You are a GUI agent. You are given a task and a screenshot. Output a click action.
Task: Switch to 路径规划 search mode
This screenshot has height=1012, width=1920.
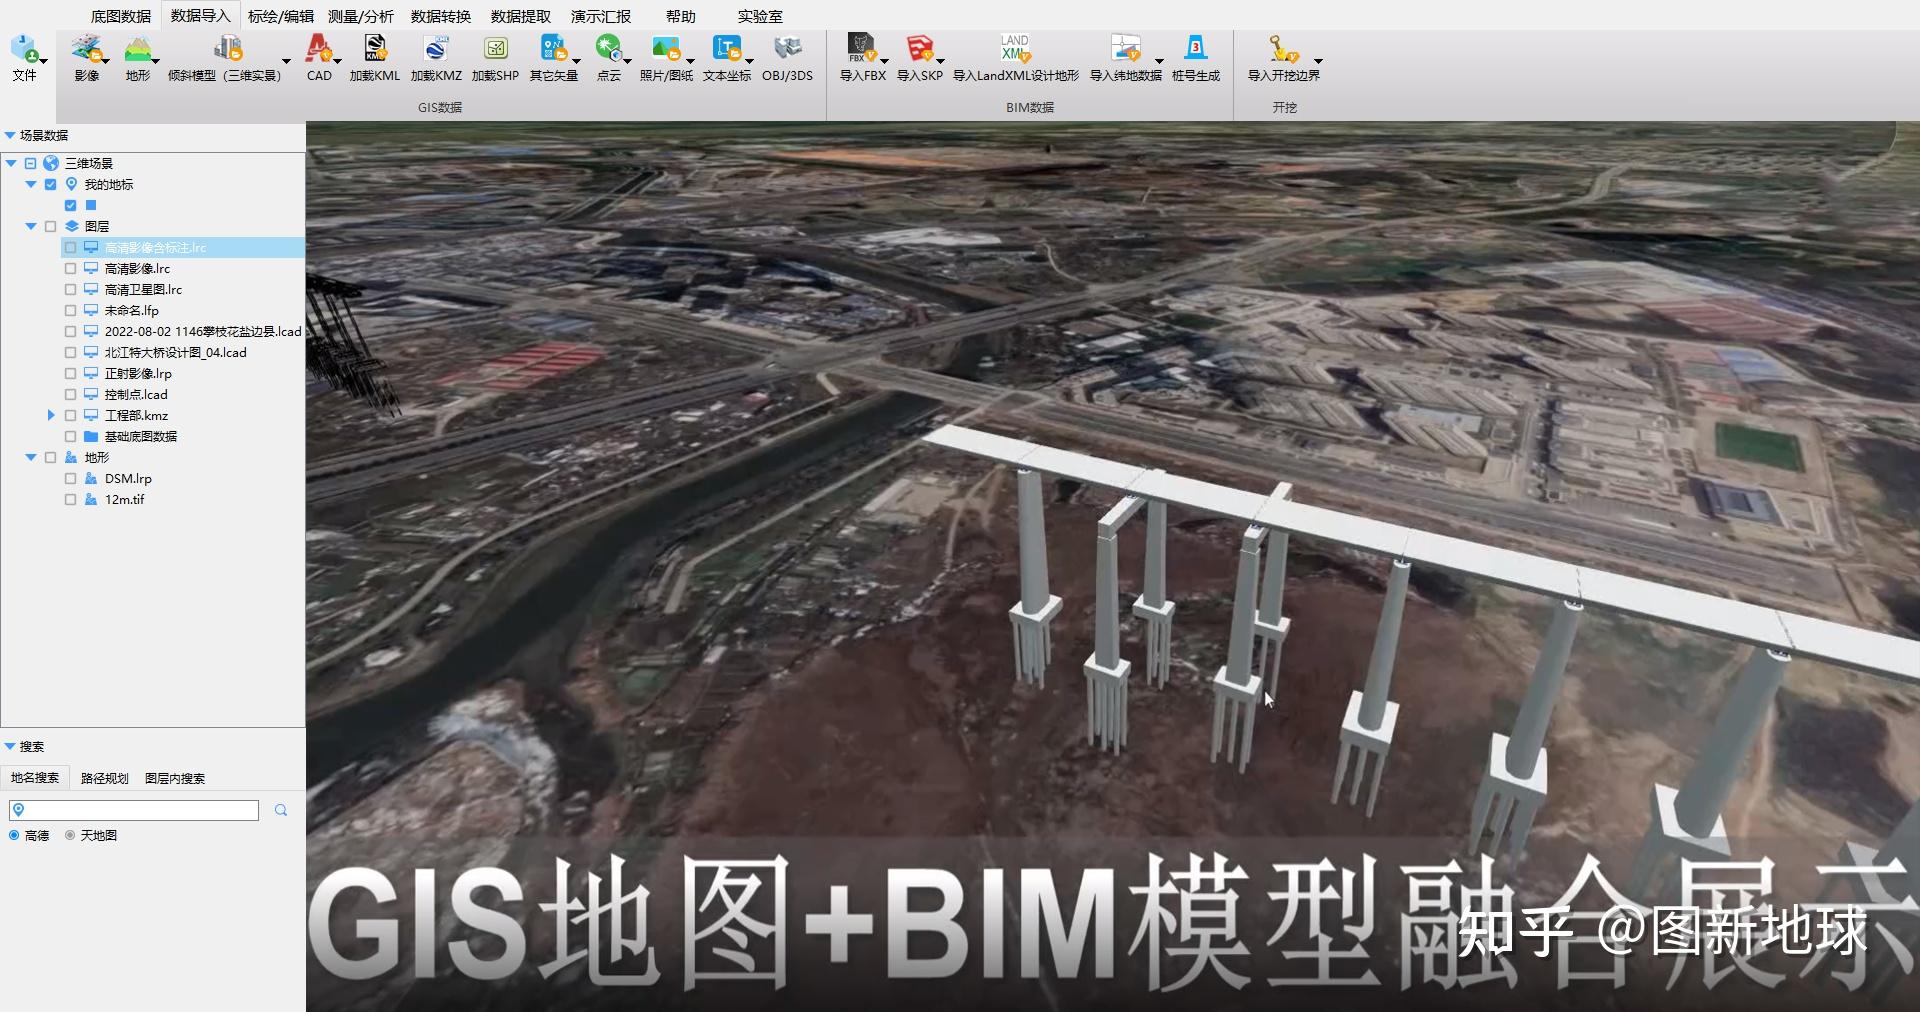pos(103,778)
